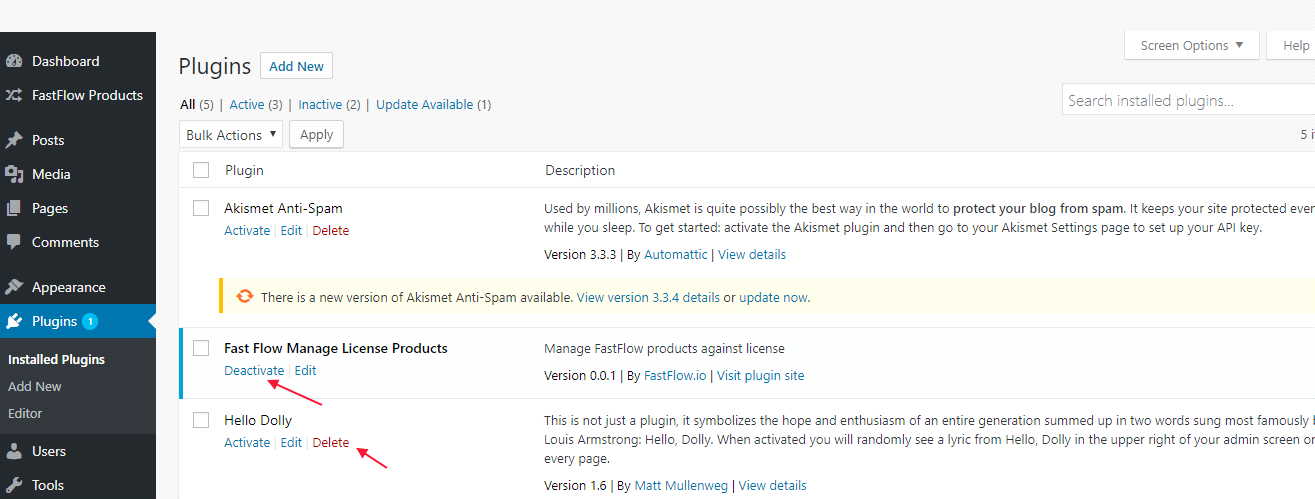Click the Add New plugin button
Viewport: 1315px width, 499px height.
point(296,66)
